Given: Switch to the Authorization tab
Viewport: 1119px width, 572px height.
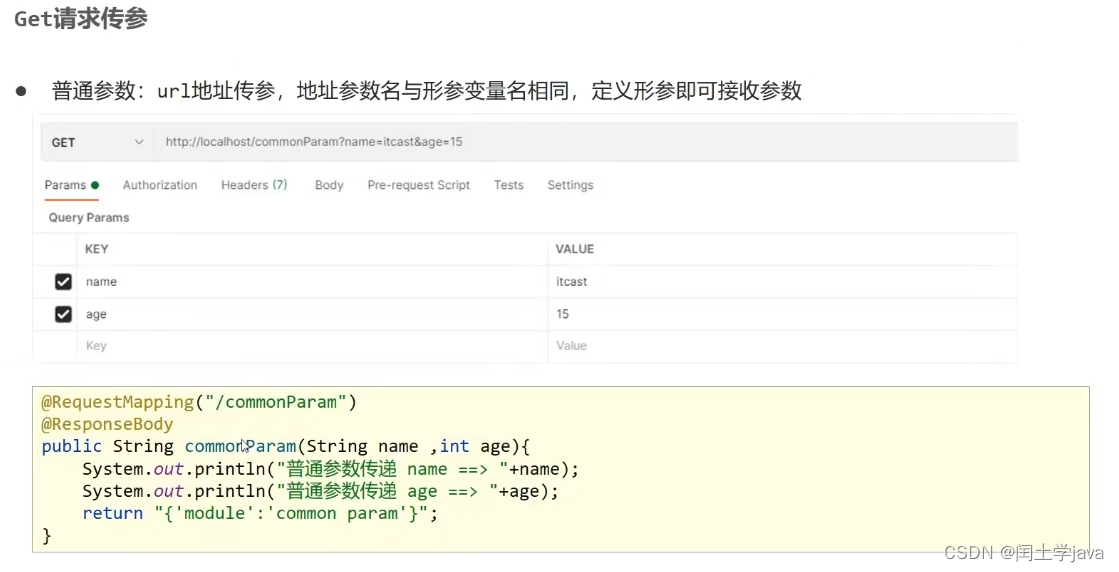Looking at the screenshot, I should [x=160, y=185].
